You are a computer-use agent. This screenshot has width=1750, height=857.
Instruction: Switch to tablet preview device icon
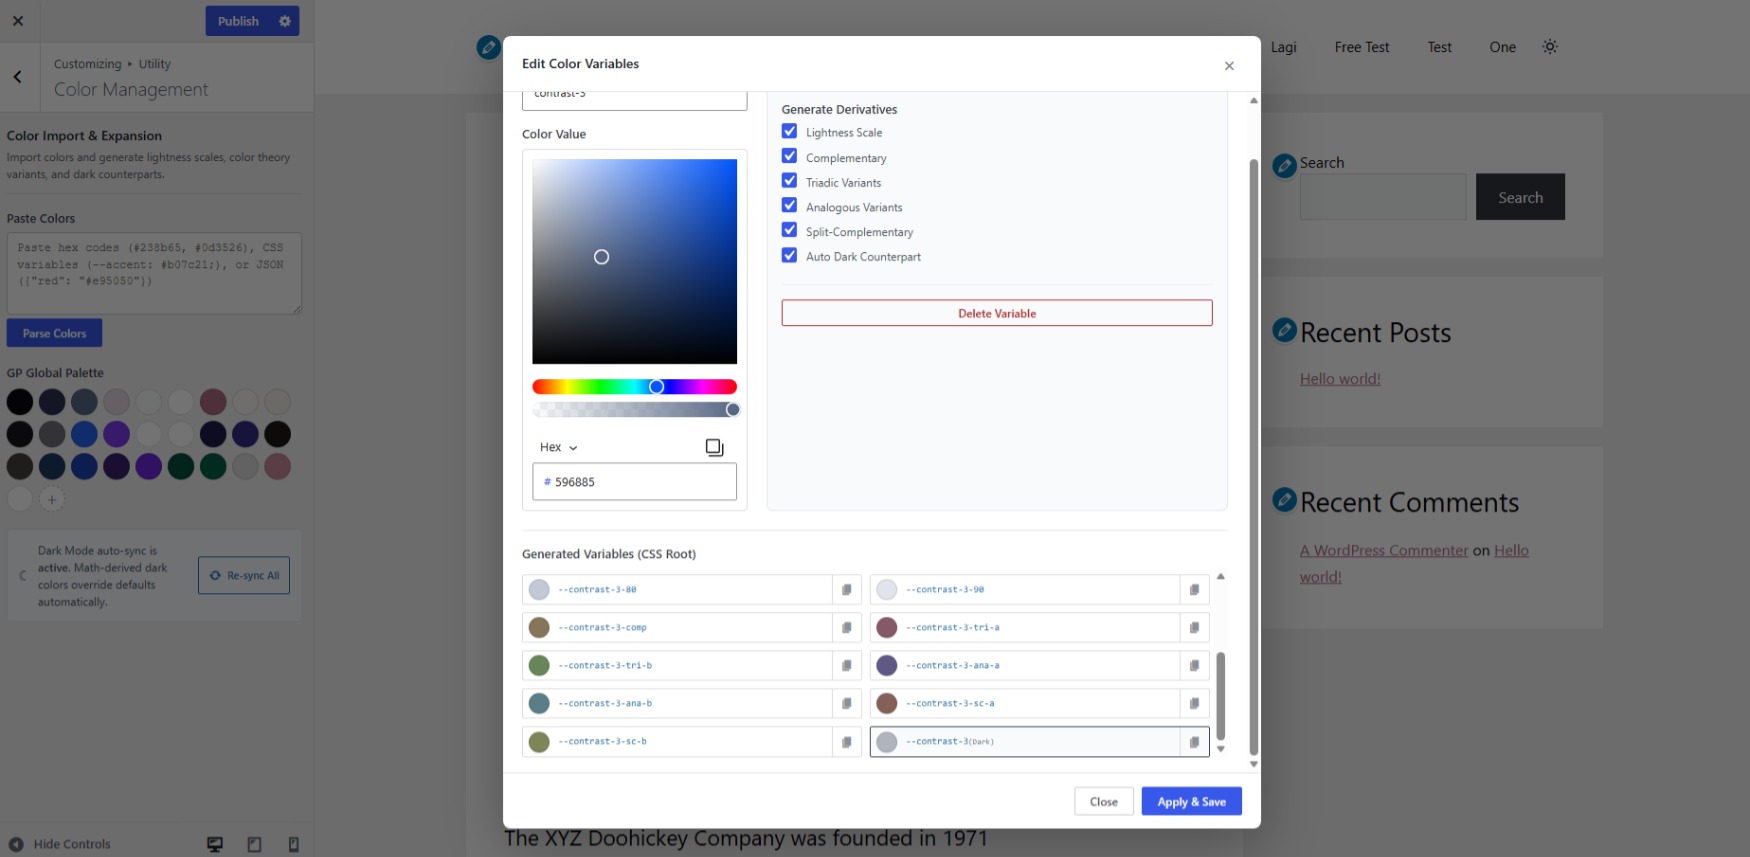(x=254, y=845)
